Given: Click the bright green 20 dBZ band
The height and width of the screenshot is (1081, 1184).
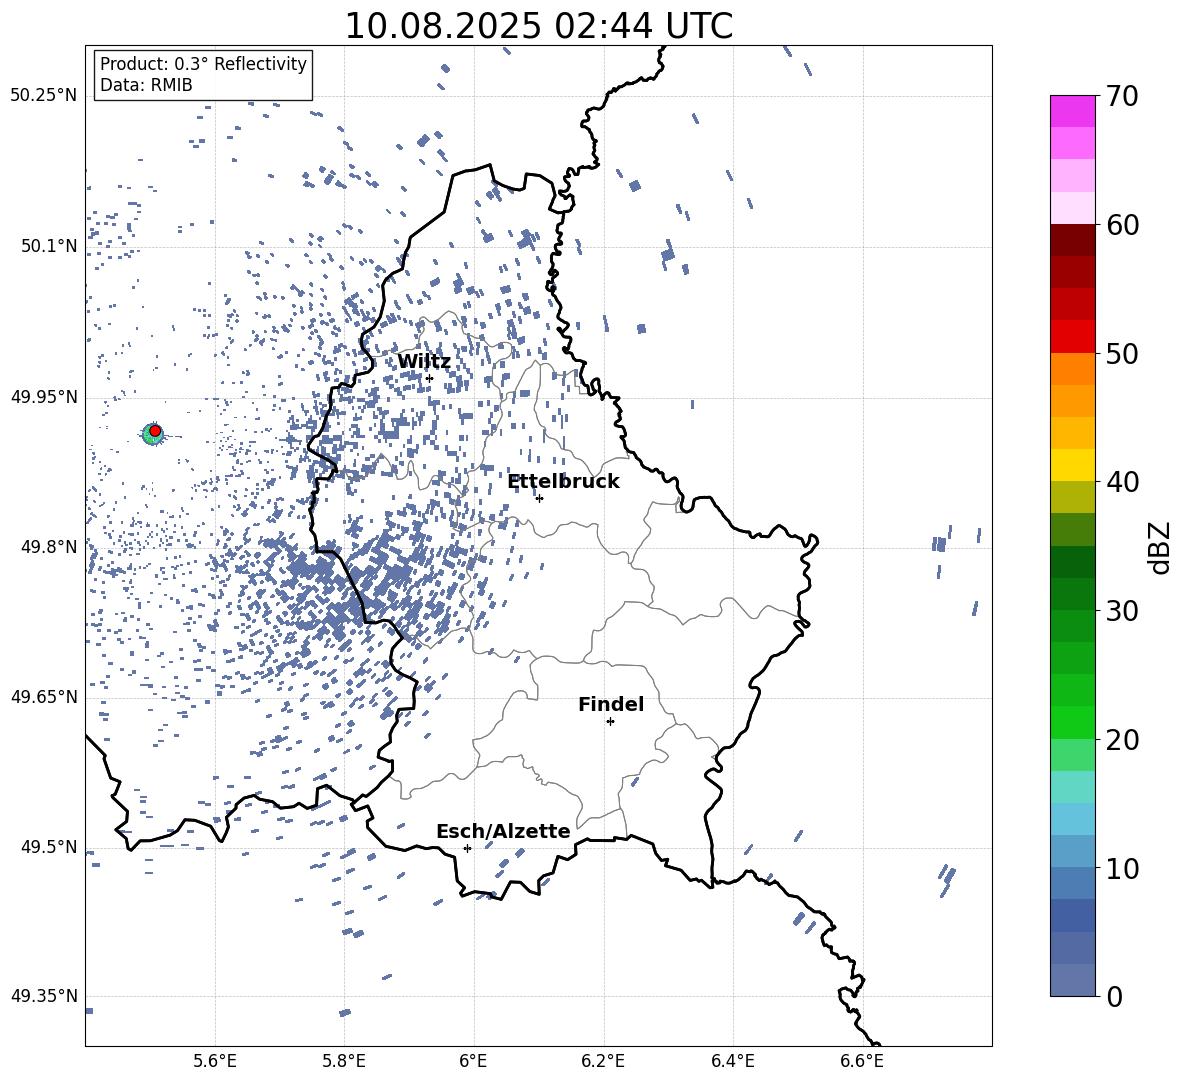Looking at the screenshot, I should (x=1072, y=722).
